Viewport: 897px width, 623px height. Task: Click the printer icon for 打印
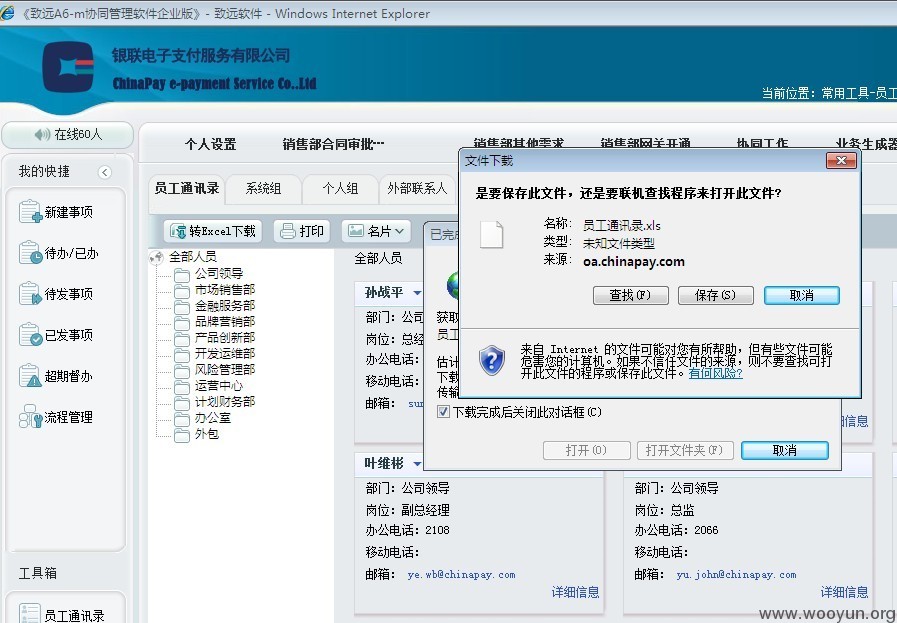(x=287, y=231)
